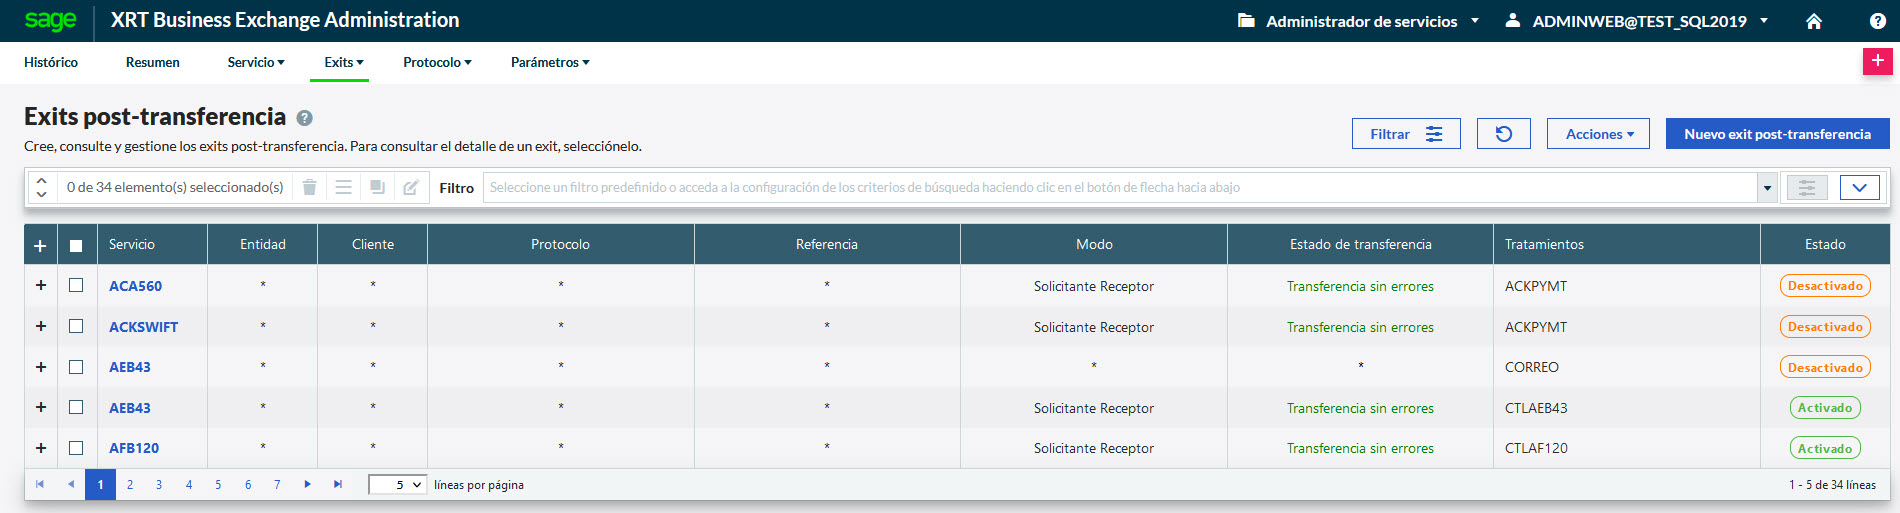The image size is (1900, 513).
Task: Toggle the select-all checkbox in table header
Action: pyautogui.click(x=76, y=245)
